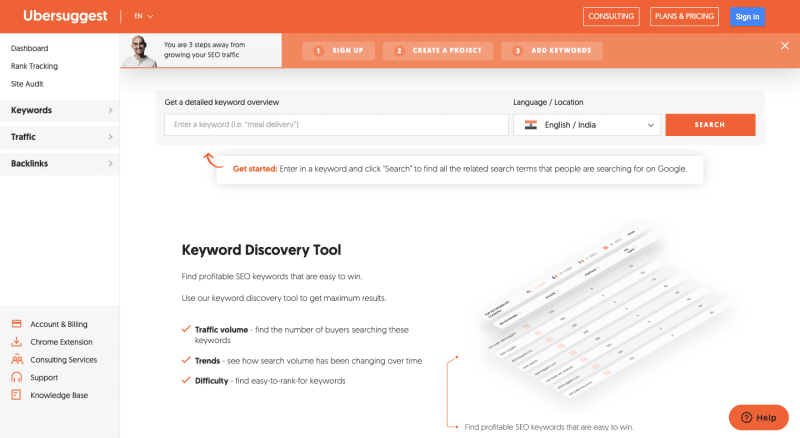
Task: Click the Account & Billing card icon
Action: click(16, 324)
